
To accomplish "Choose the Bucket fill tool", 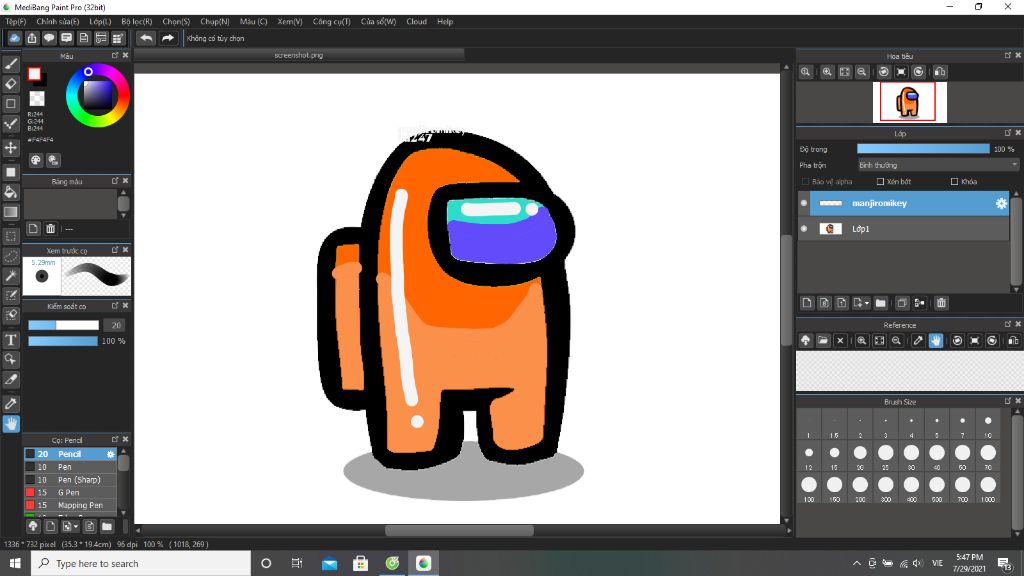I will coord(11,191).
